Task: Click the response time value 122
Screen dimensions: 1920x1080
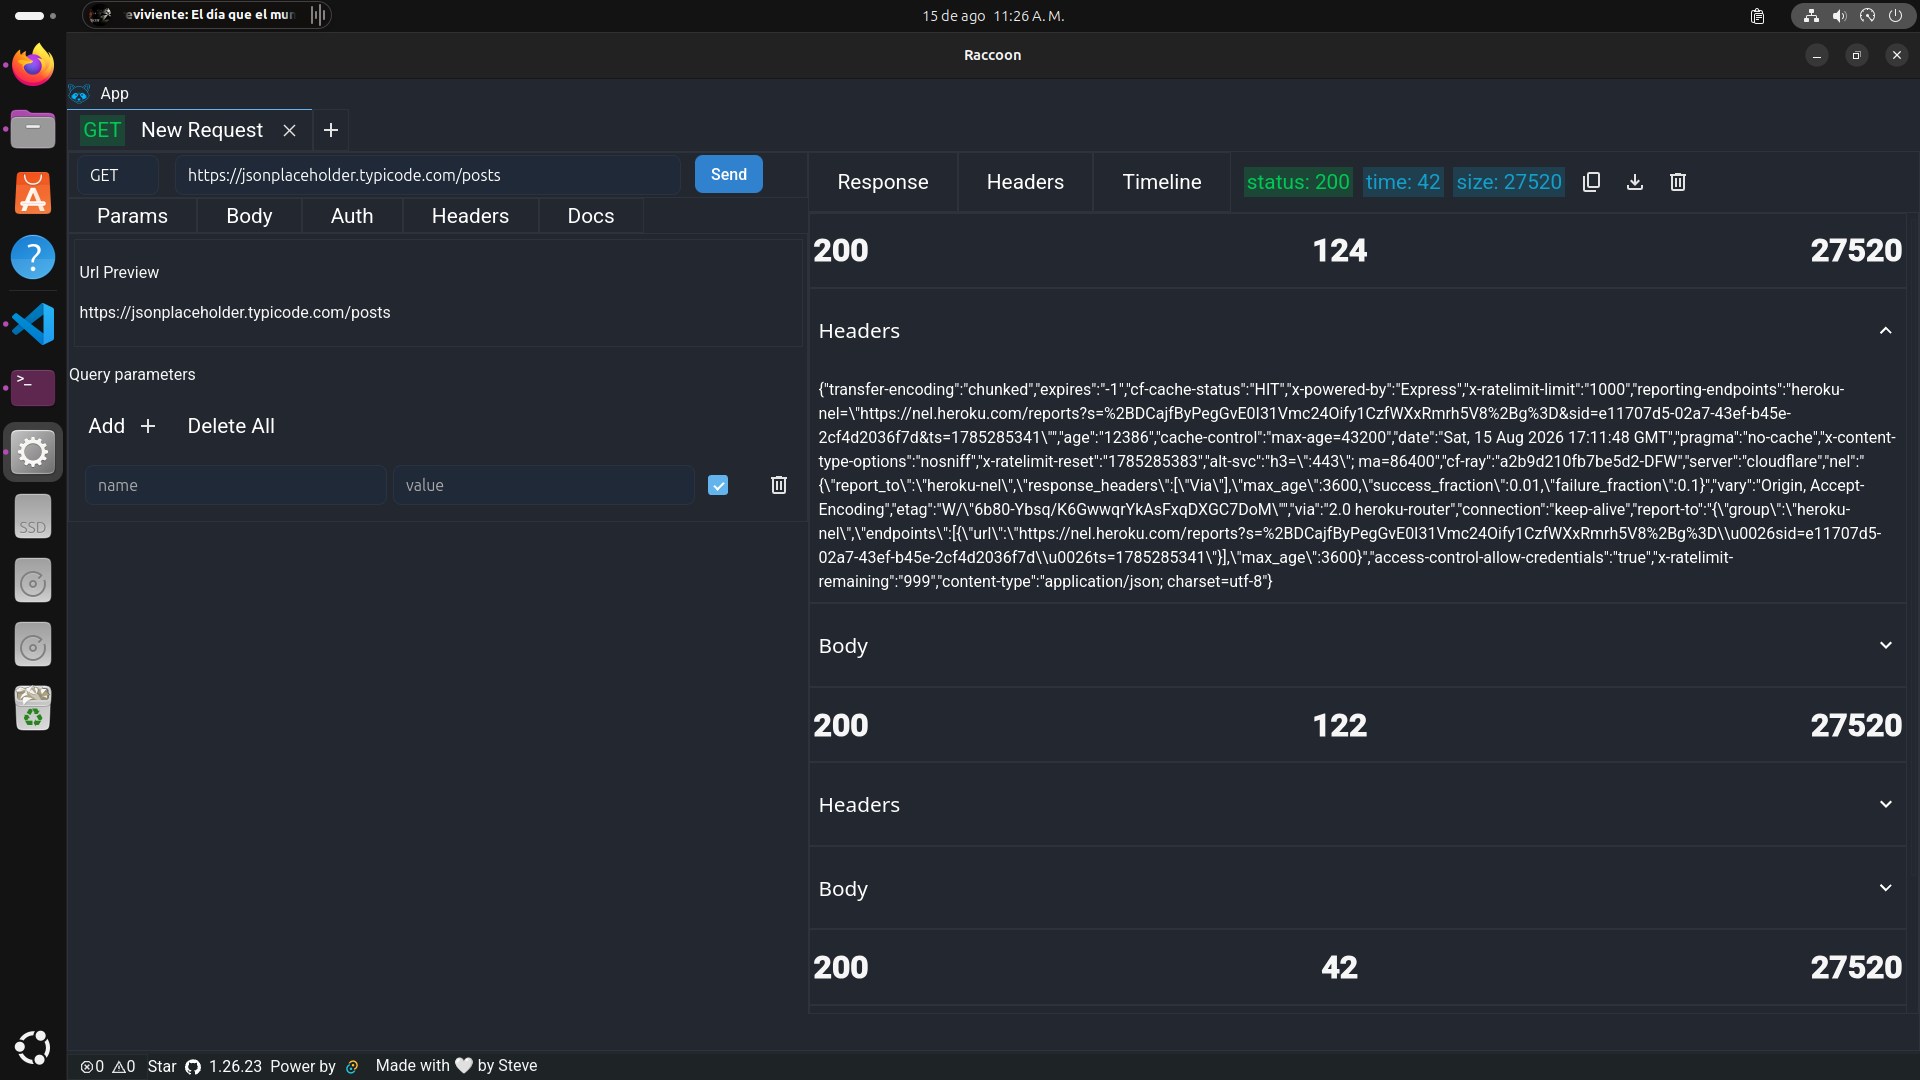Action: (1340, 725)
